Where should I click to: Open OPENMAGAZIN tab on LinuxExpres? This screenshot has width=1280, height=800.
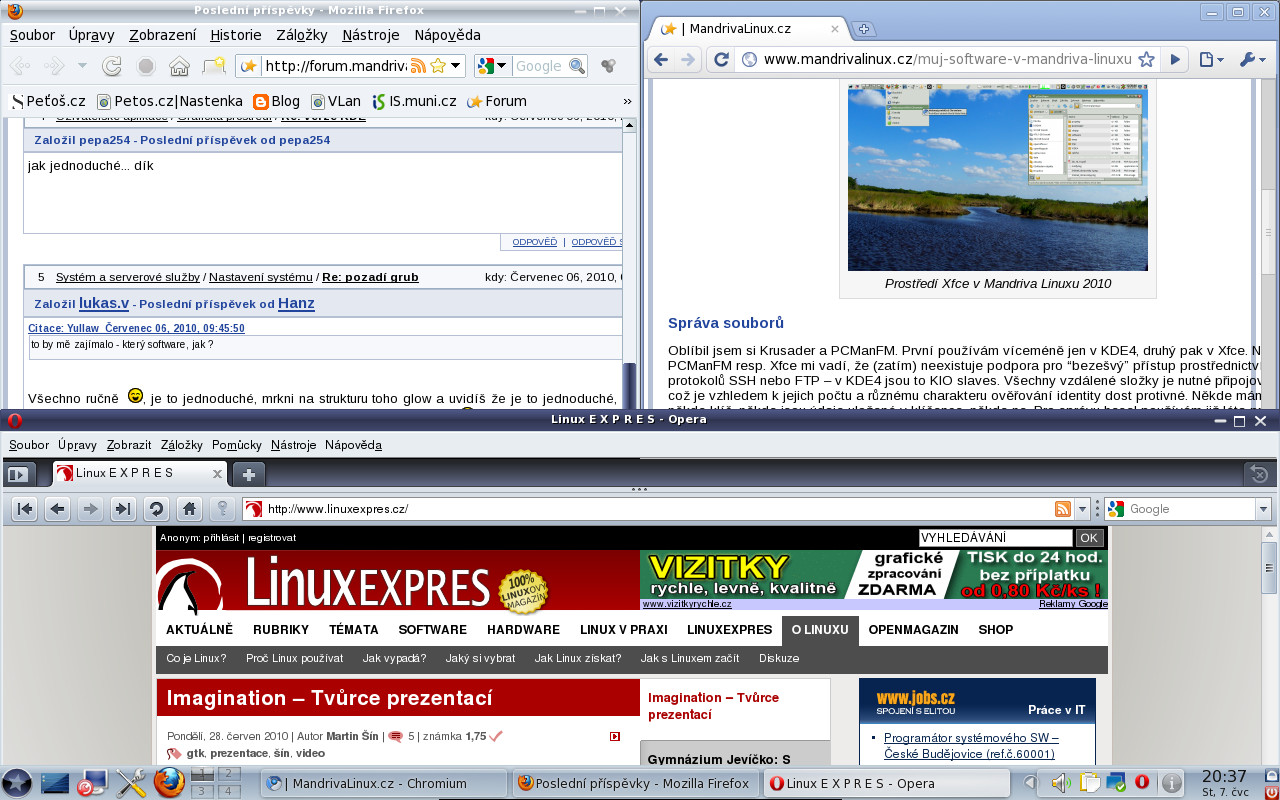click(x=913, y=630)
